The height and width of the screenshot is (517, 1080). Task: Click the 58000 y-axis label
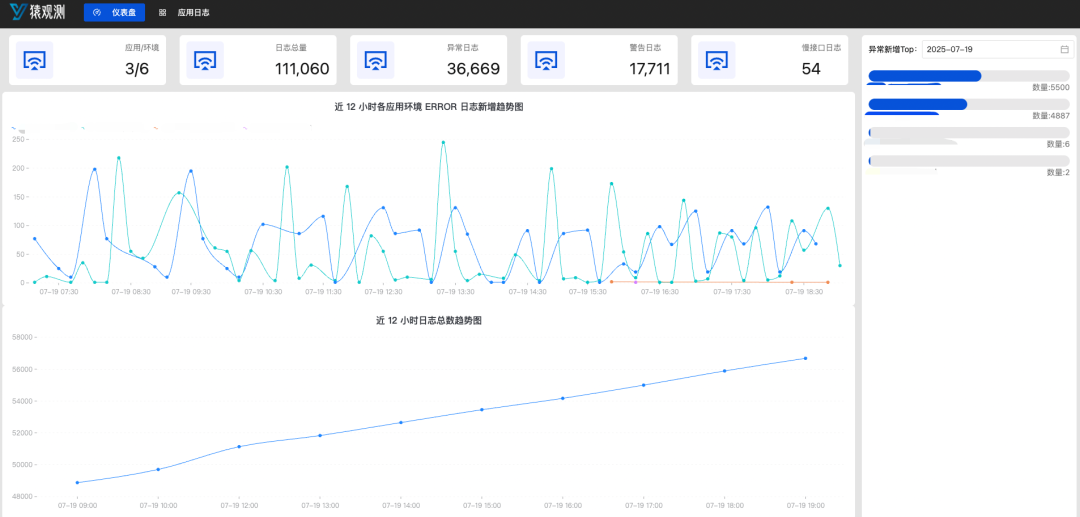22,337
